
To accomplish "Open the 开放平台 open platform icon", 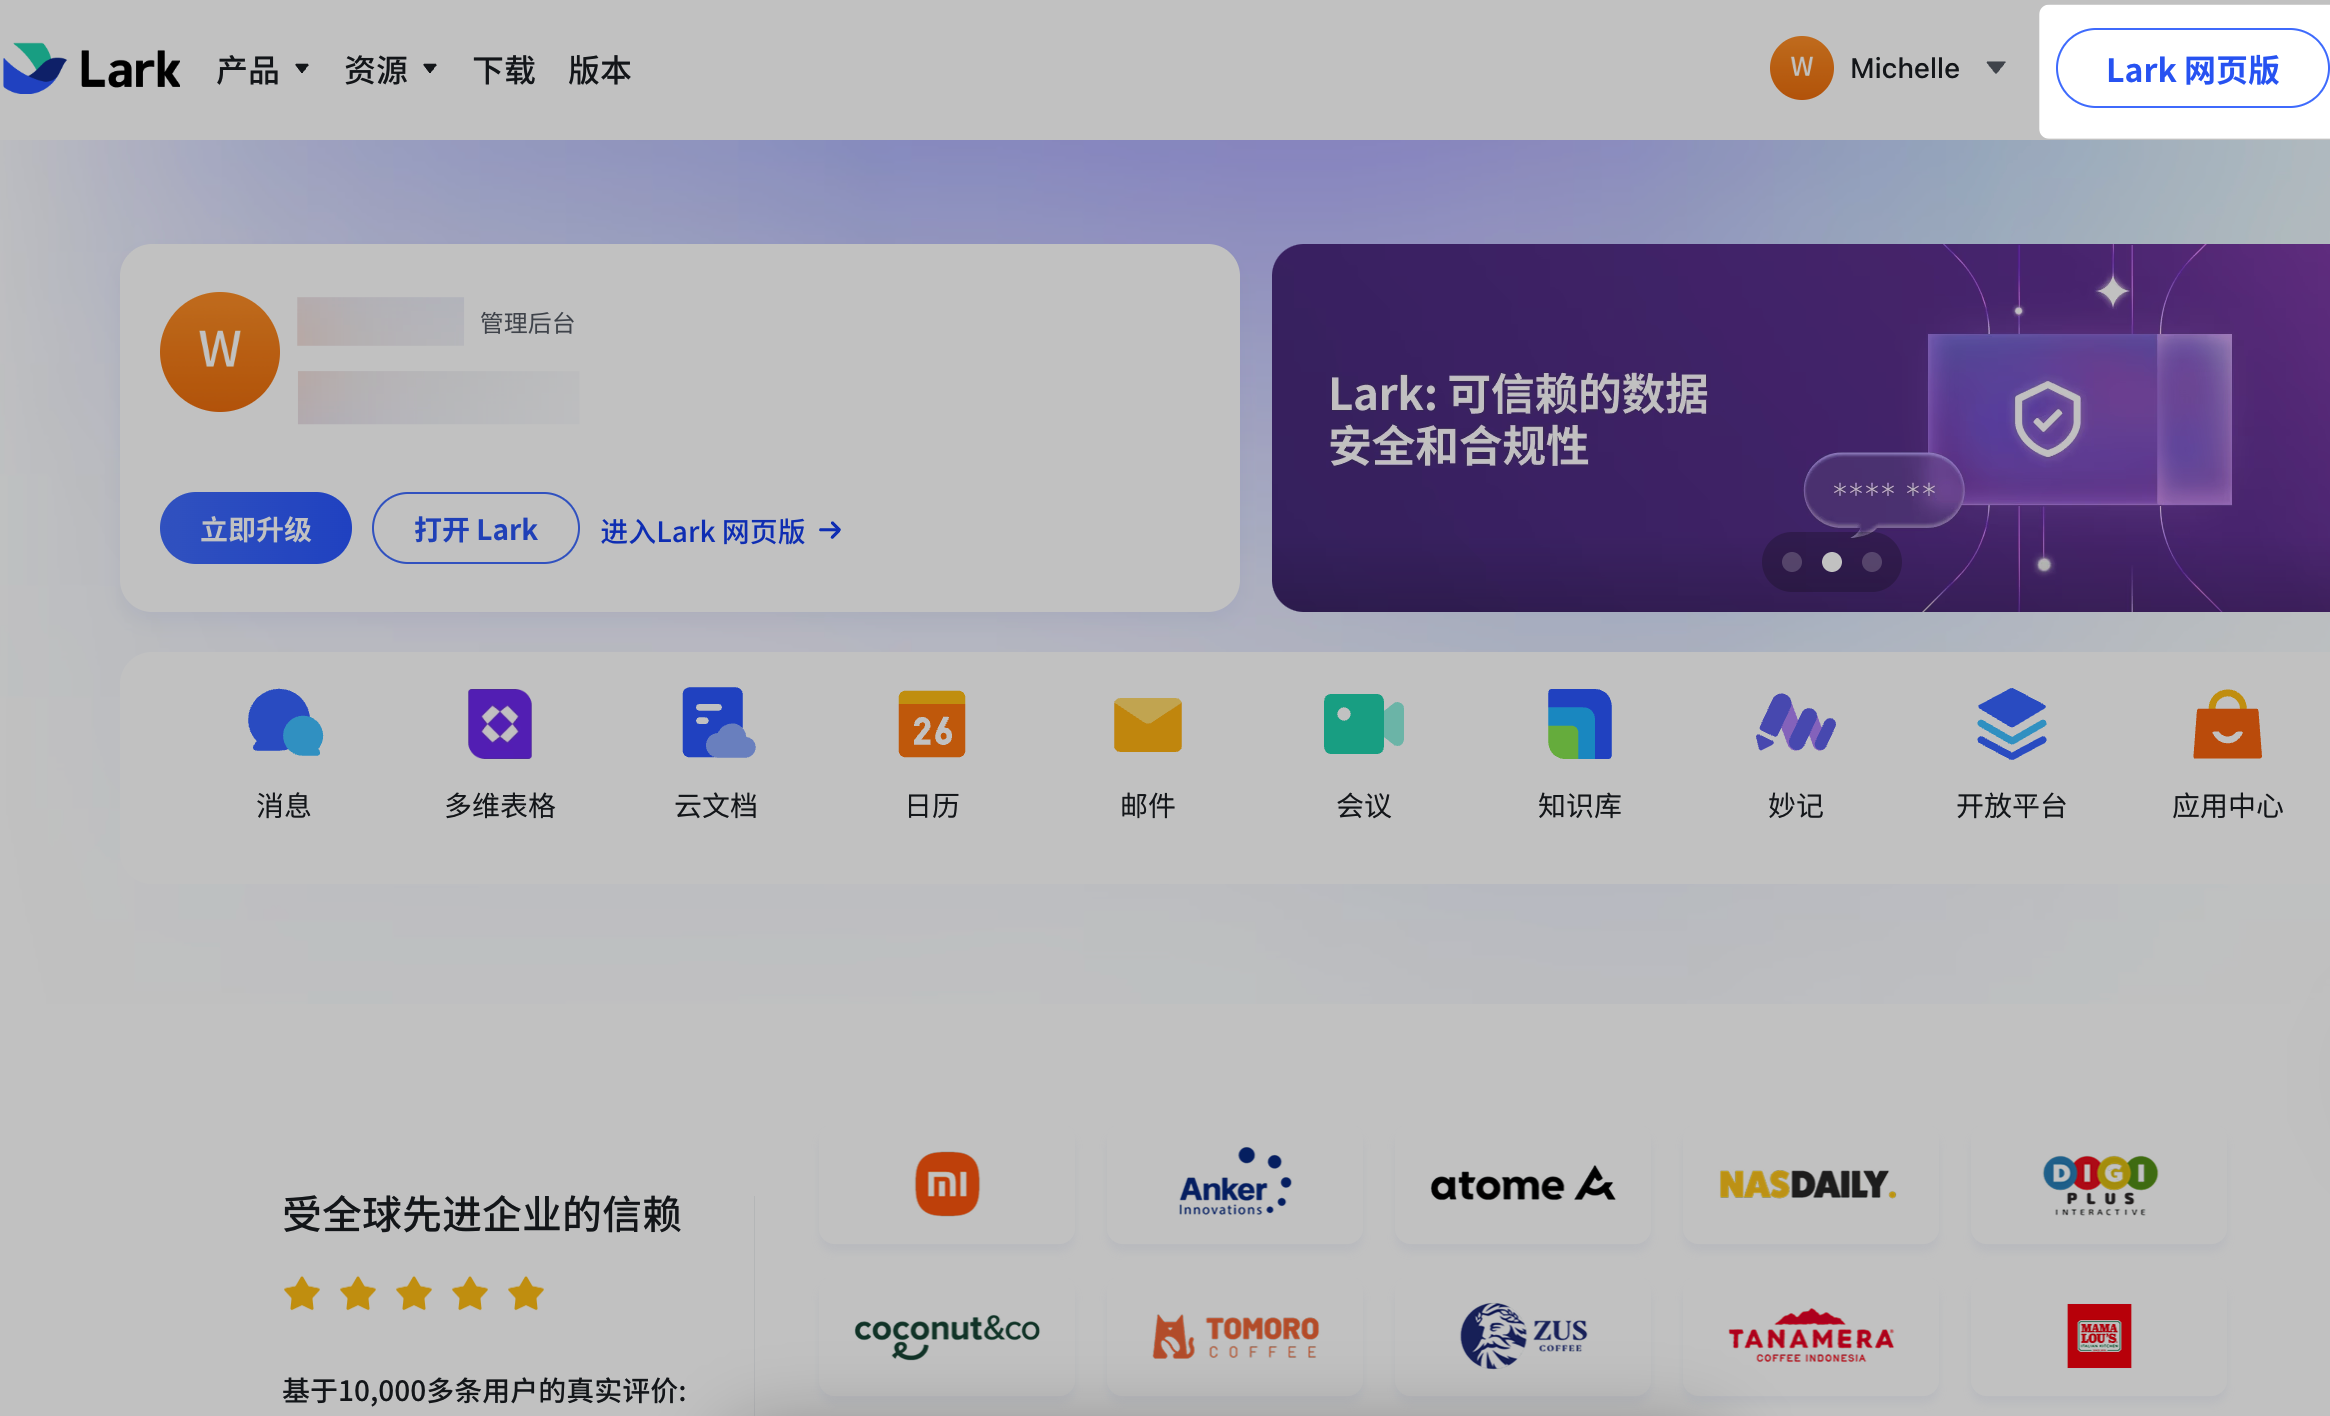I will [x=2012, y=724].
